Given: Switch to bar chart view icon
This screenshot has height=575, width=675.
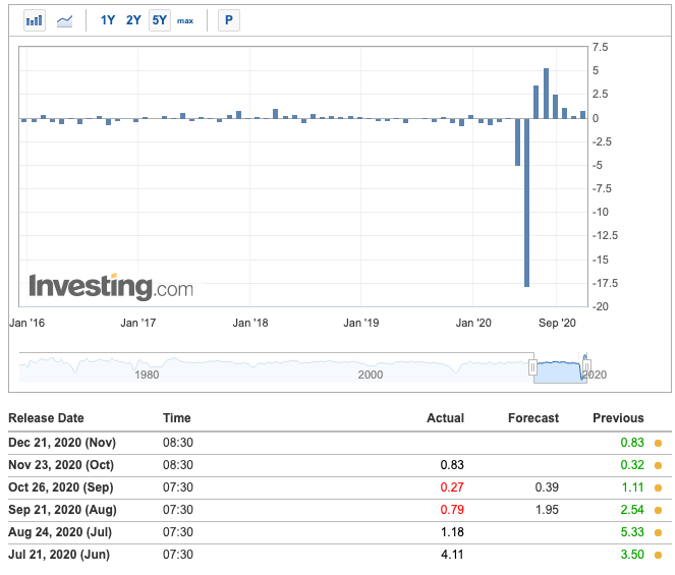Looking at the screenshot, I should (34, 20).
